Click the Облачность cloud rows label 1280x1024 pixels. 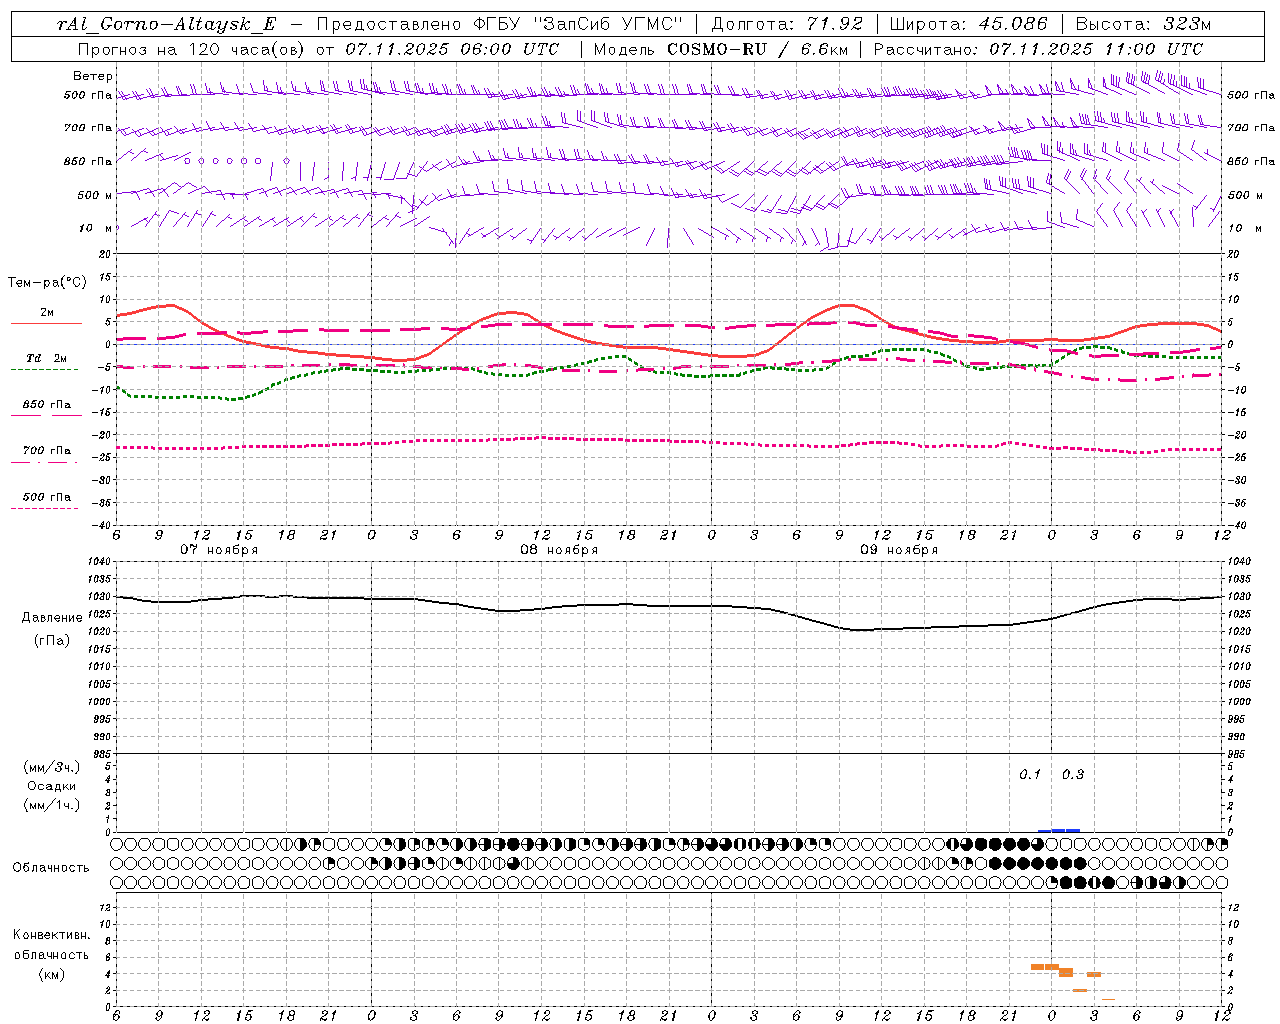click(51, 868)
